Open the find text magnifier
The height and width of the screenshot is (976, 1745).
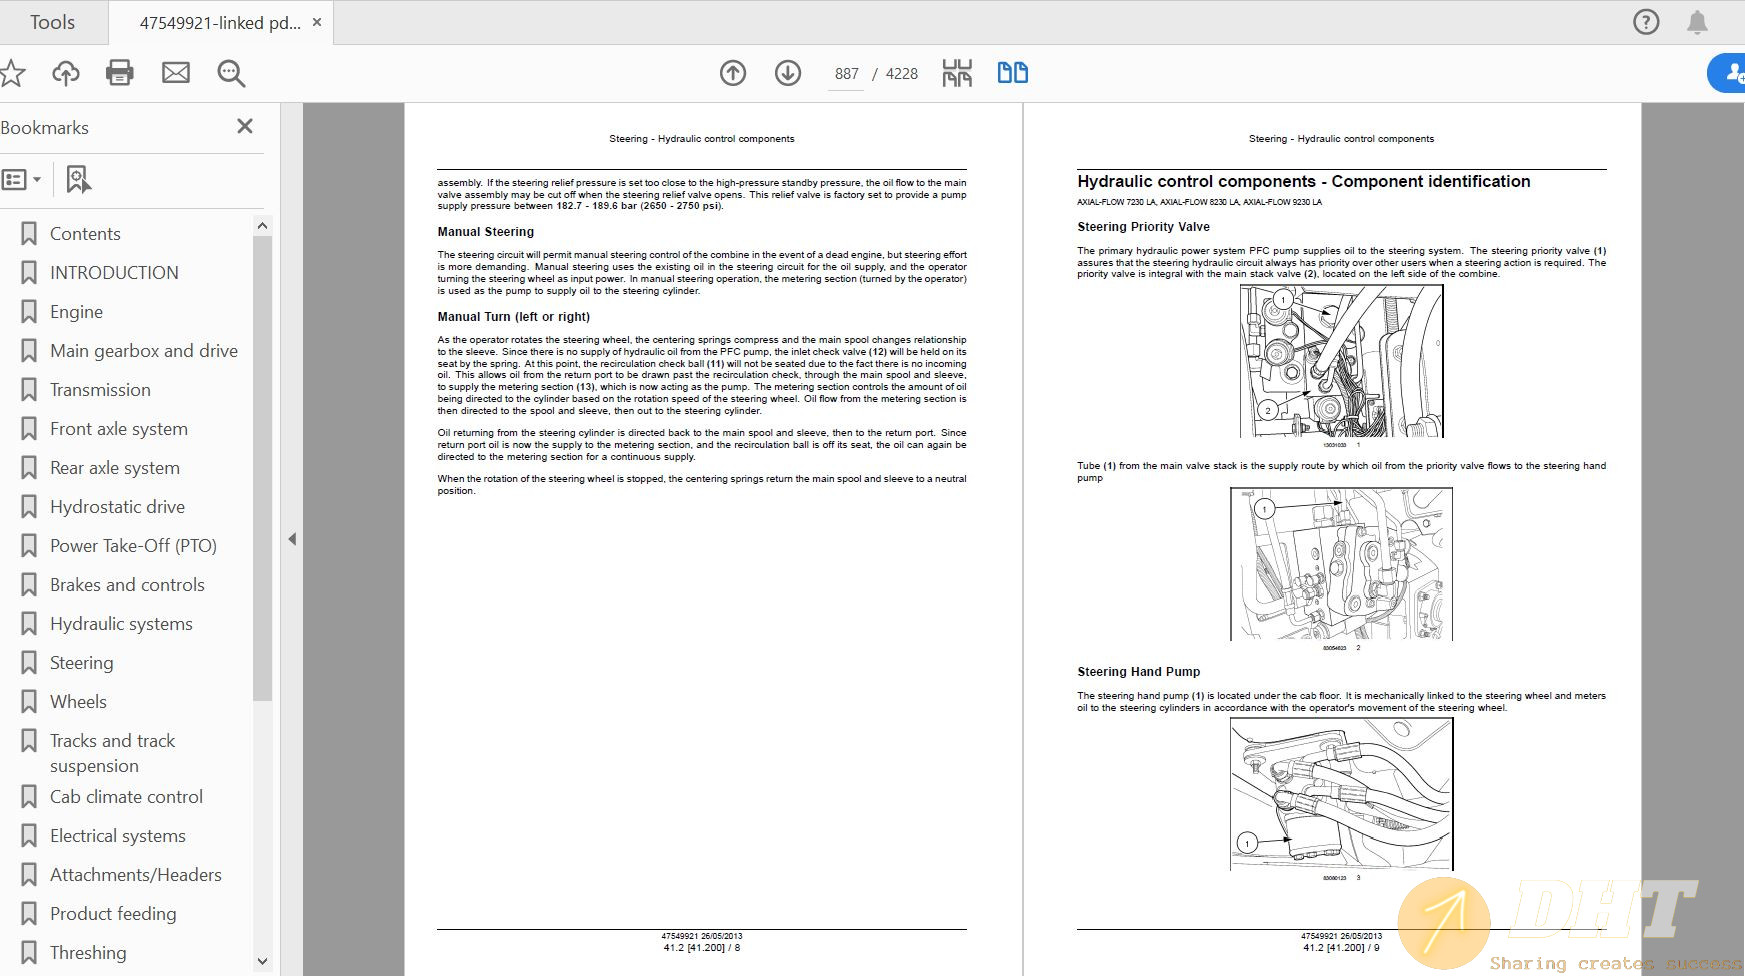coord(231,73)
